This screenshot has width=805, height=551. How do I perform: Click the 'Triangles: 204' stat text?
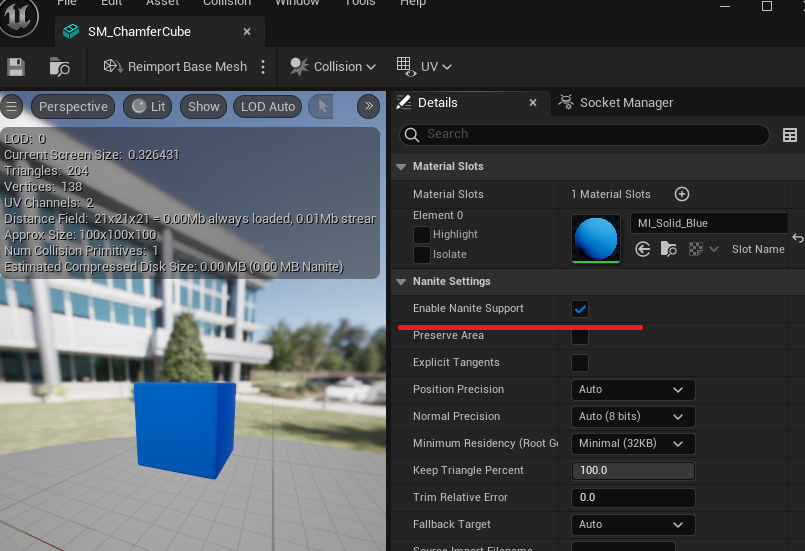point(46,171)
